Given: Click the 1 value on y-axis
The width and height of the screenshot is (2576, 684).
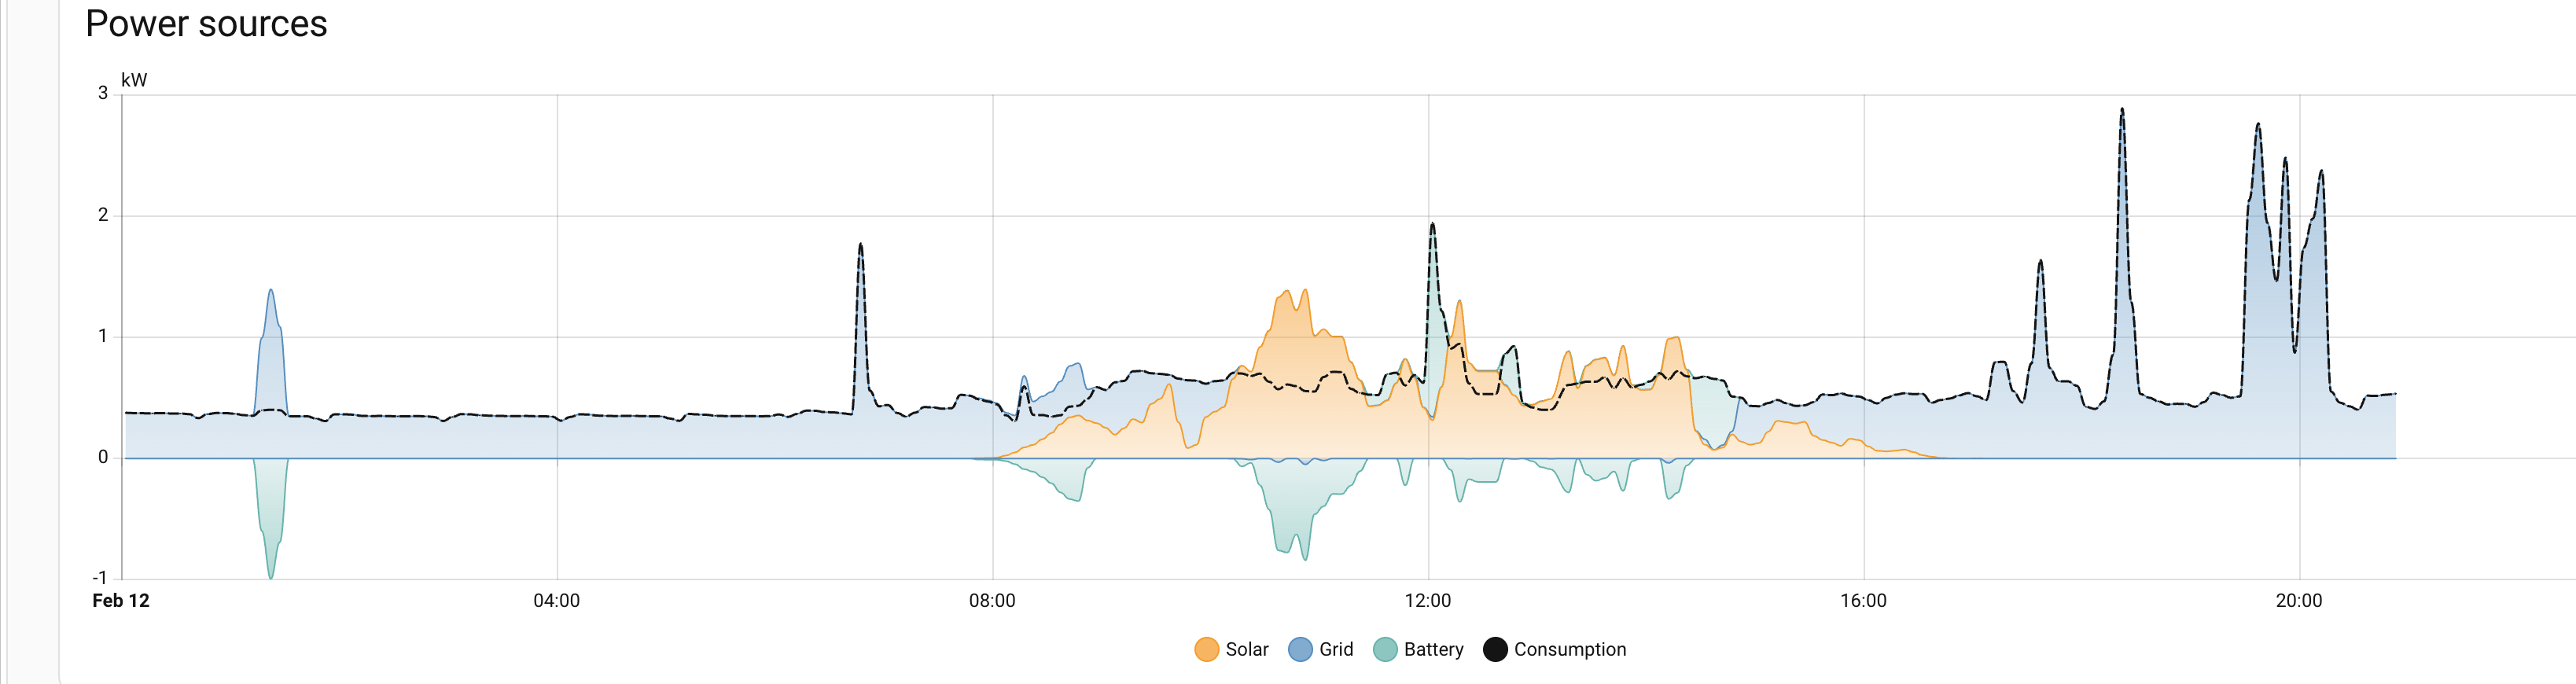Looking at the screenshot, I should click(103, 336).
